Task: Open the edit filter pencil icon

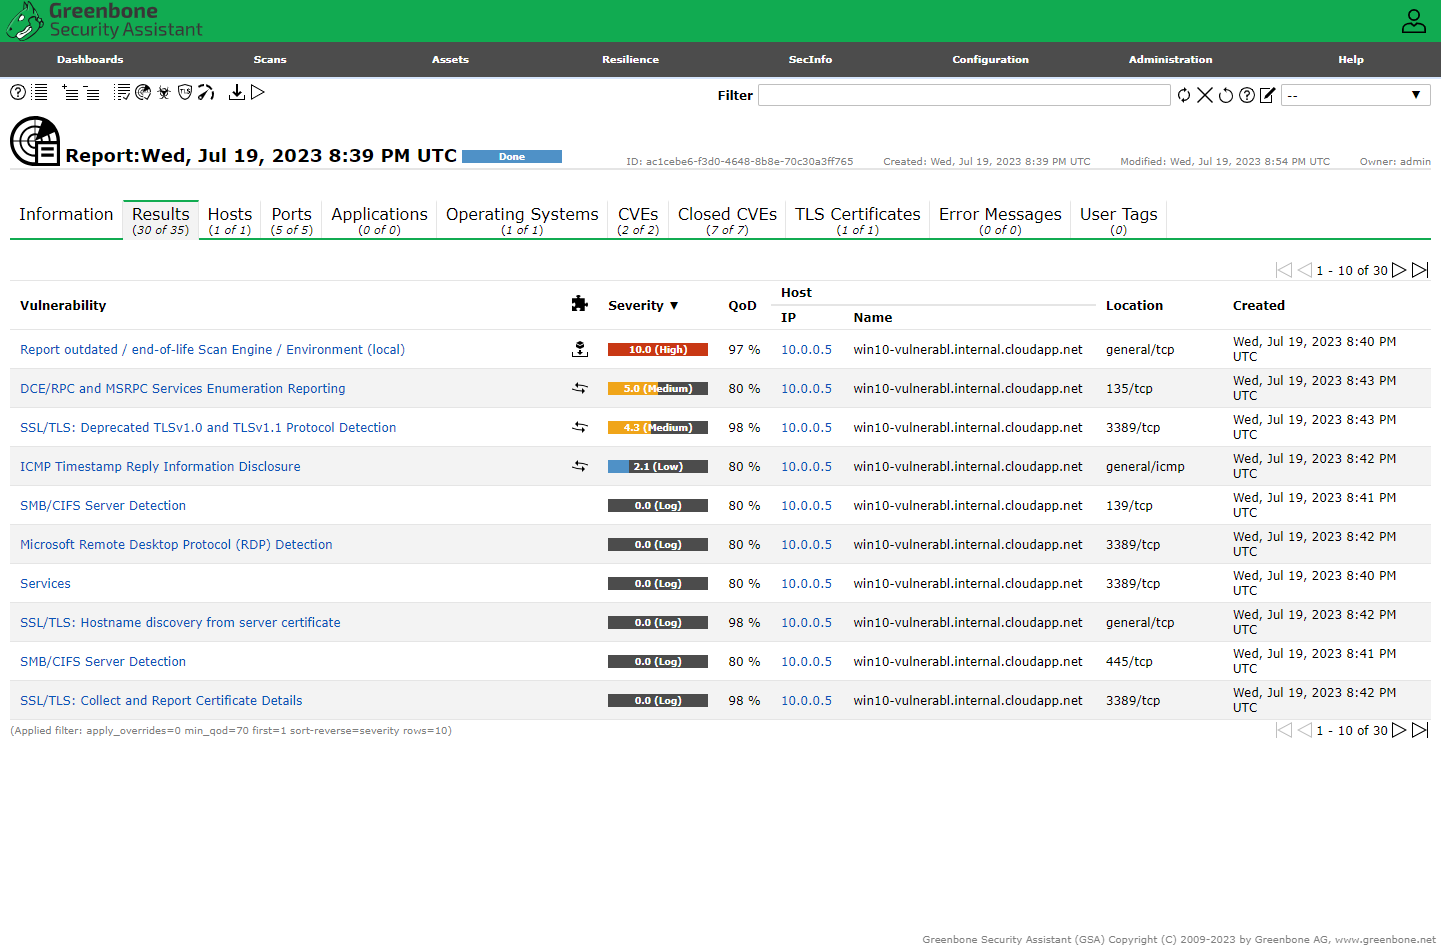Action: tap(1268, 95)
